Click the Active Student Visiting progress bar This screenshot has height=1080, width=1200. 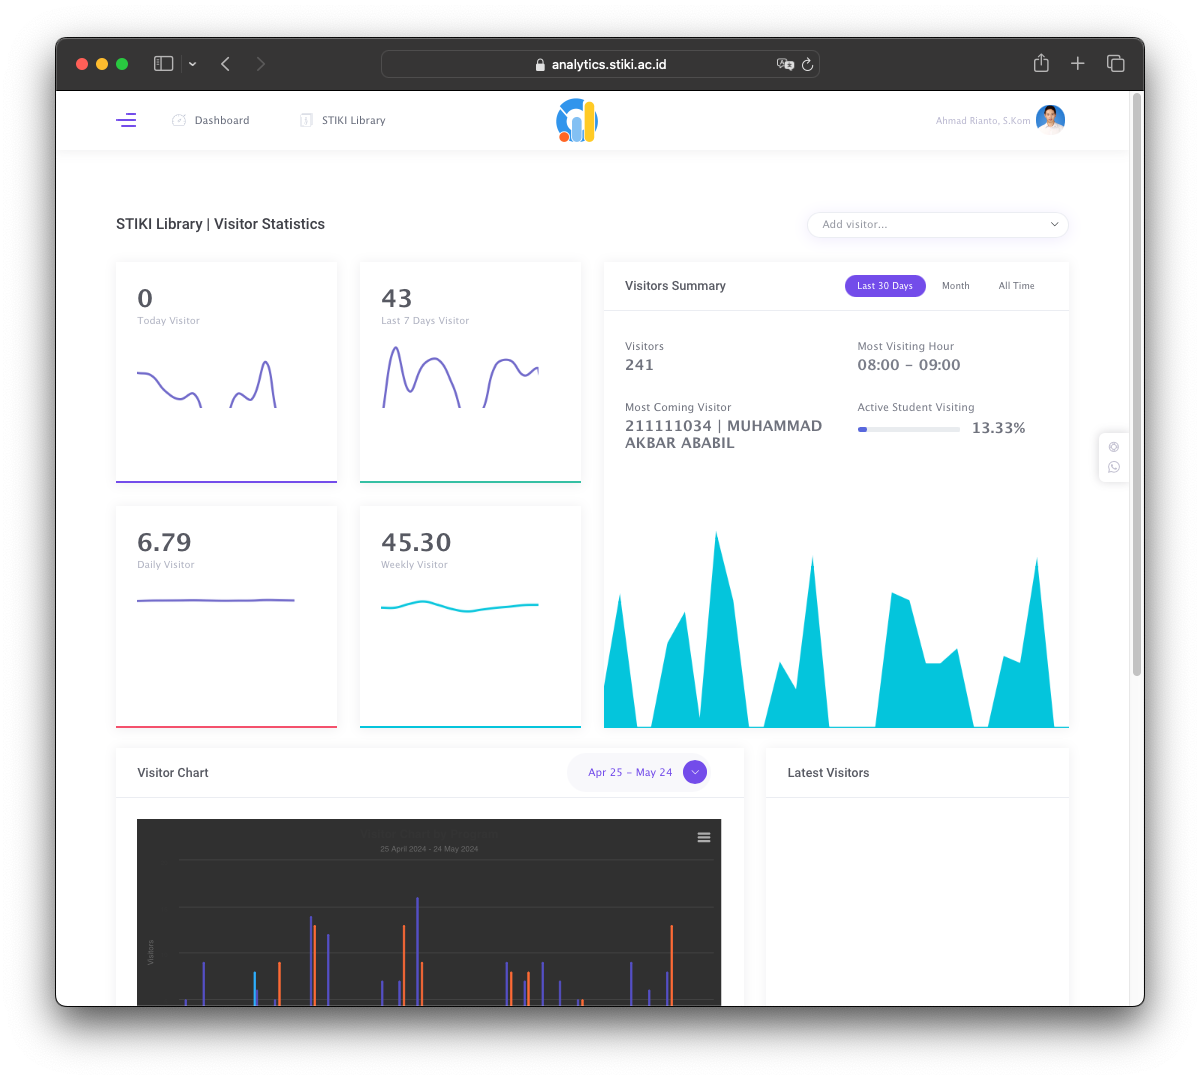point(908,429)
